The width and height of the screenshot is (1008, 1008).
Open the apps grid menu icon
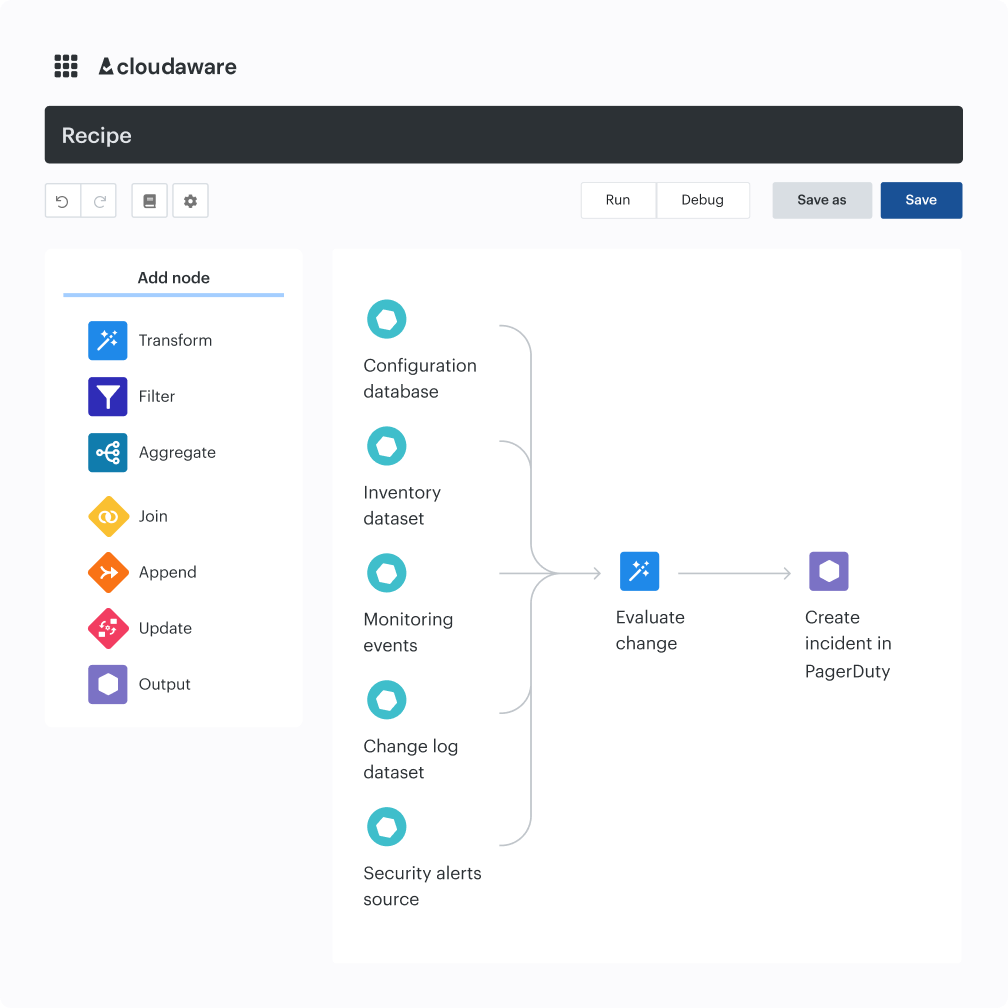point(66,67)
